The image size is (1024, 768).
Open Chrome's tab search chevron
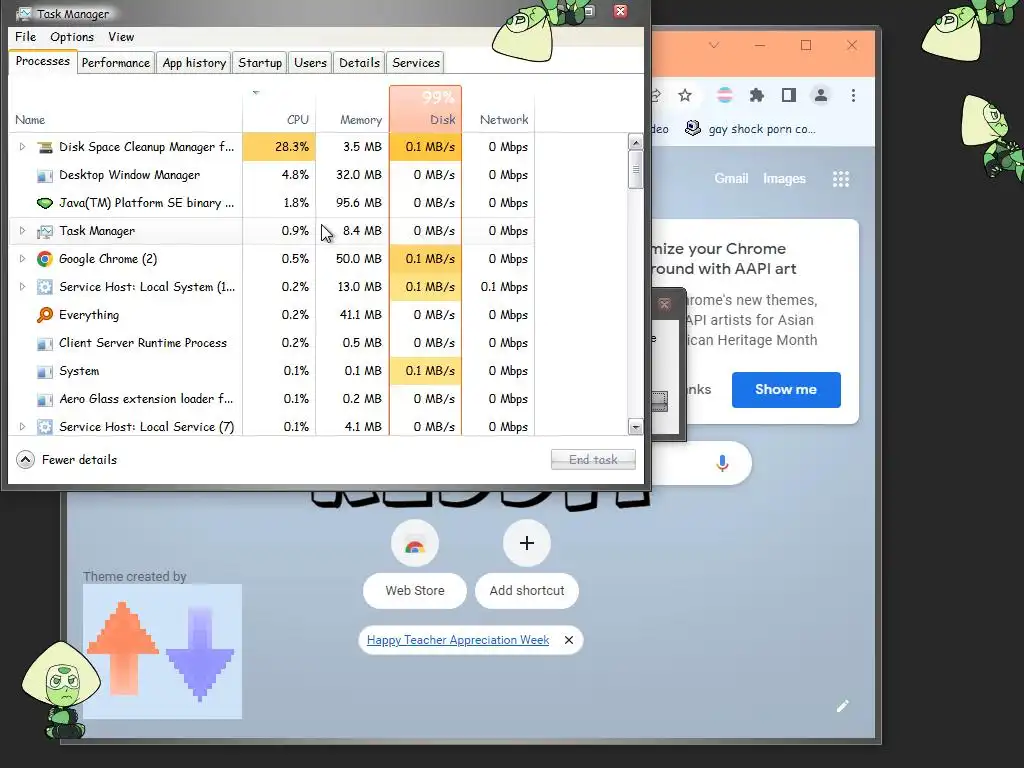[714, 45]
